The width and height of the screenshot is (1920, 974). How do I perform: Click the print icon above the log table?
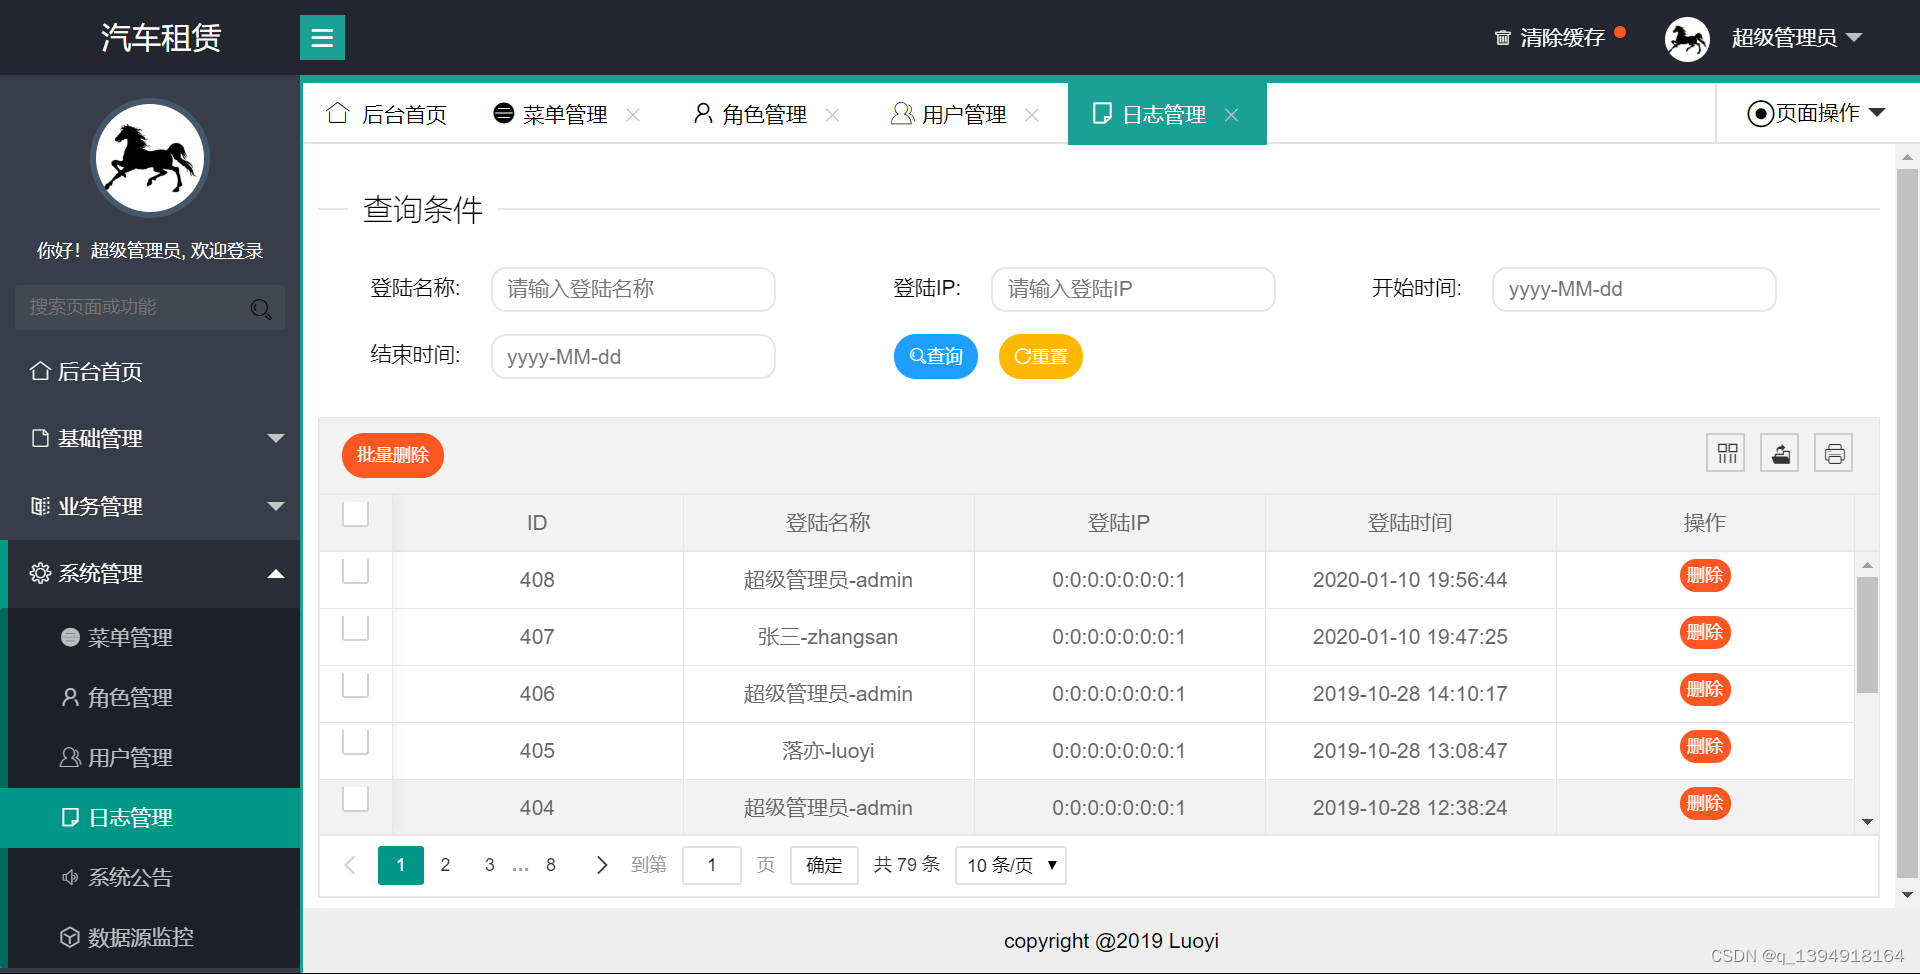tap(1833, 452)
